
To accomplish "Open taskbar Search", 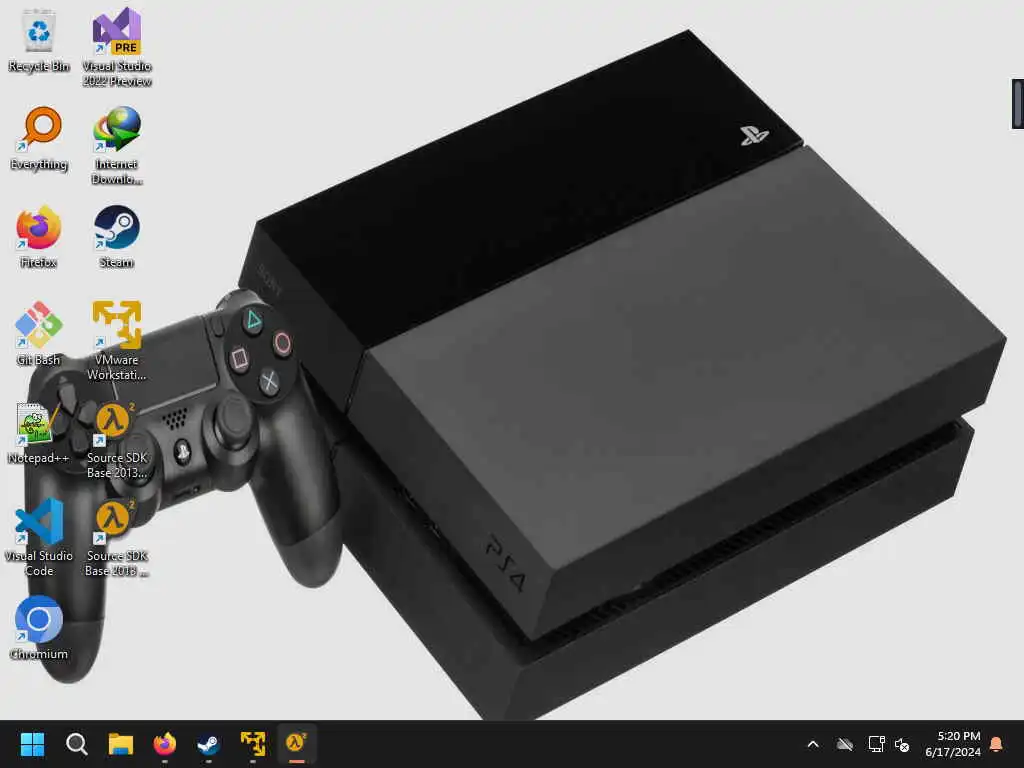I will tap(76, 744).
